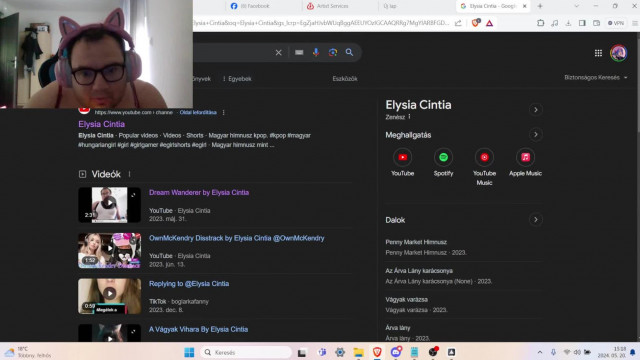The height and width of the screenshot is (360, 640).
Task: Expand the Meghallgatás section arrow
Action: 536,135
